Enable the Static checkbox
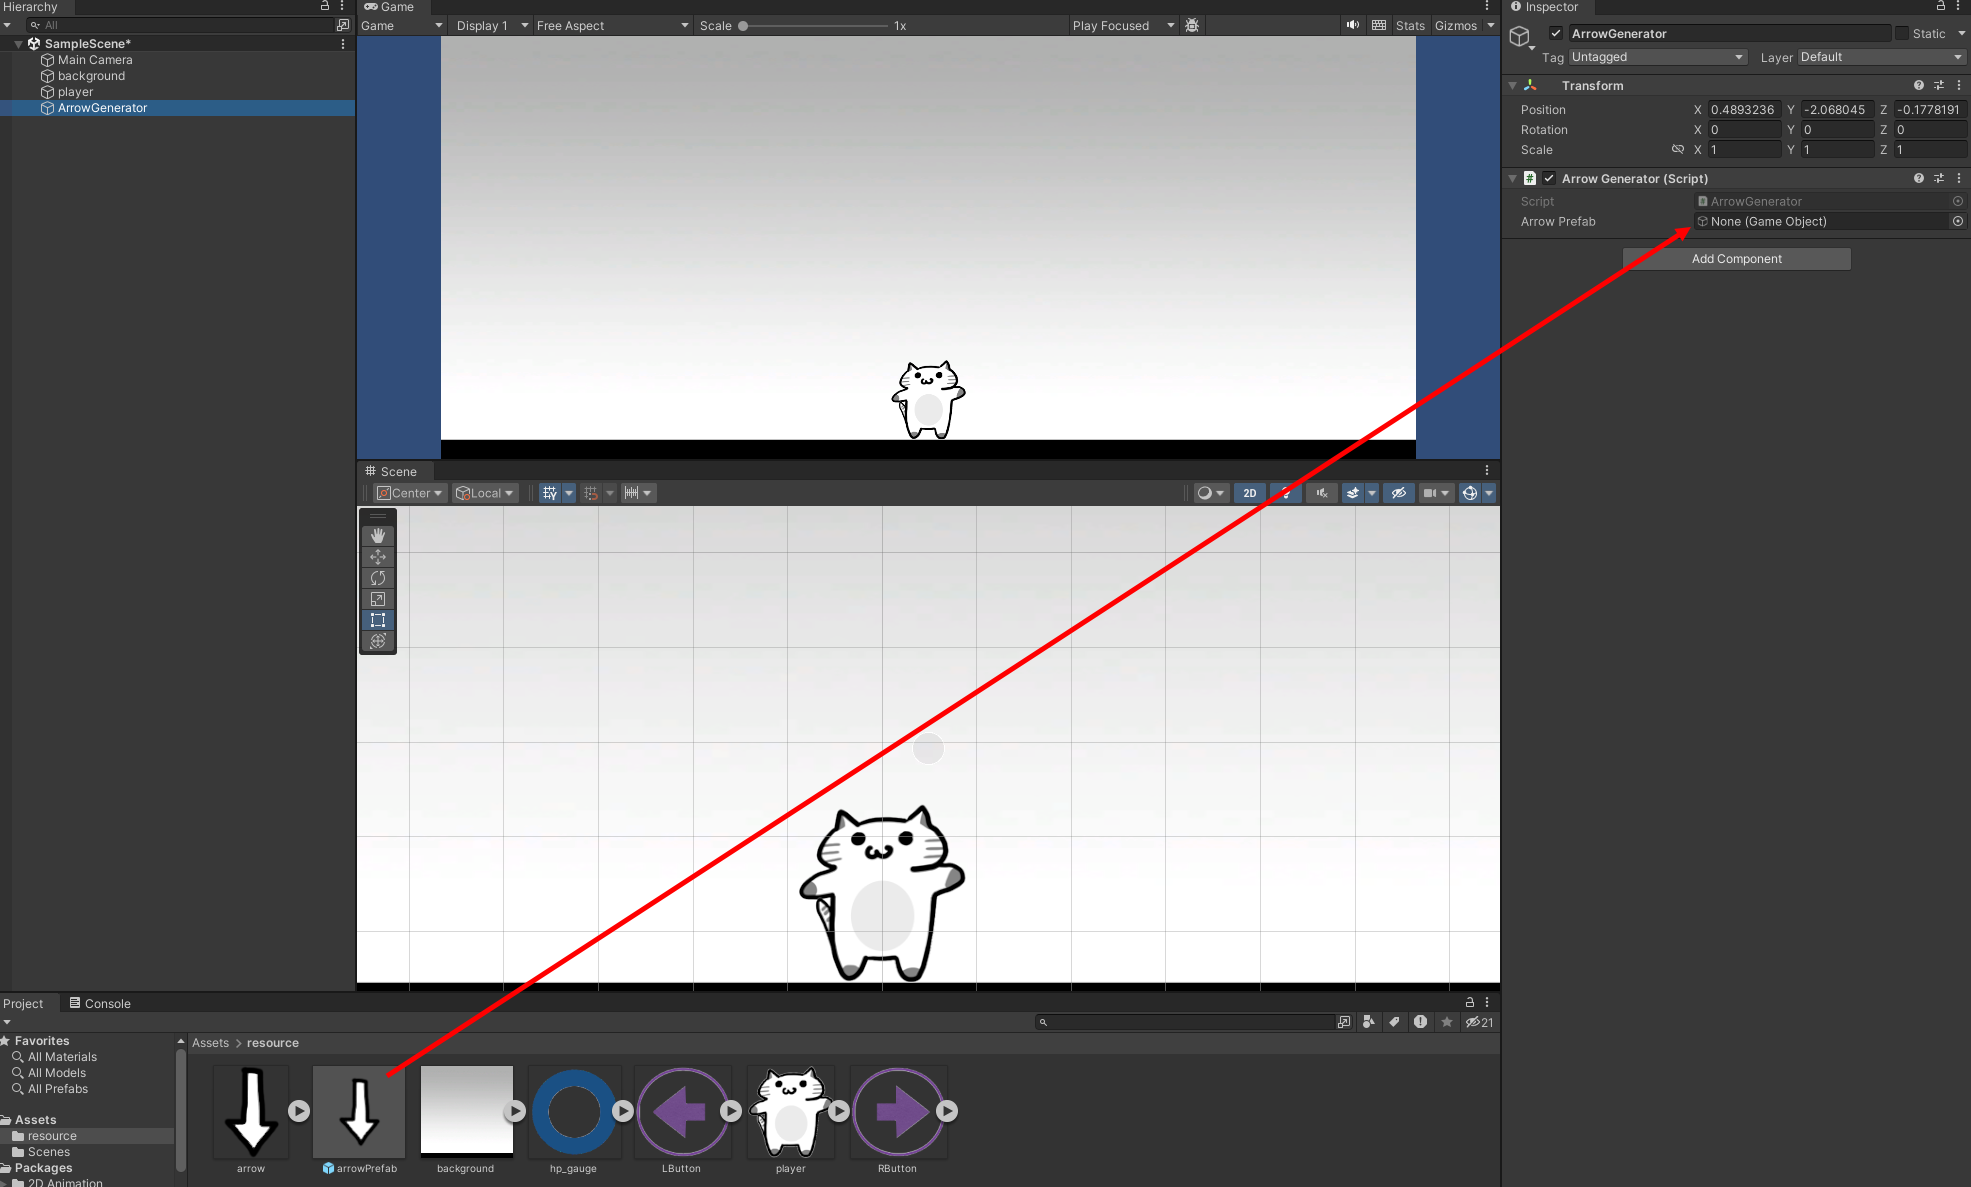 point(1902,33)
